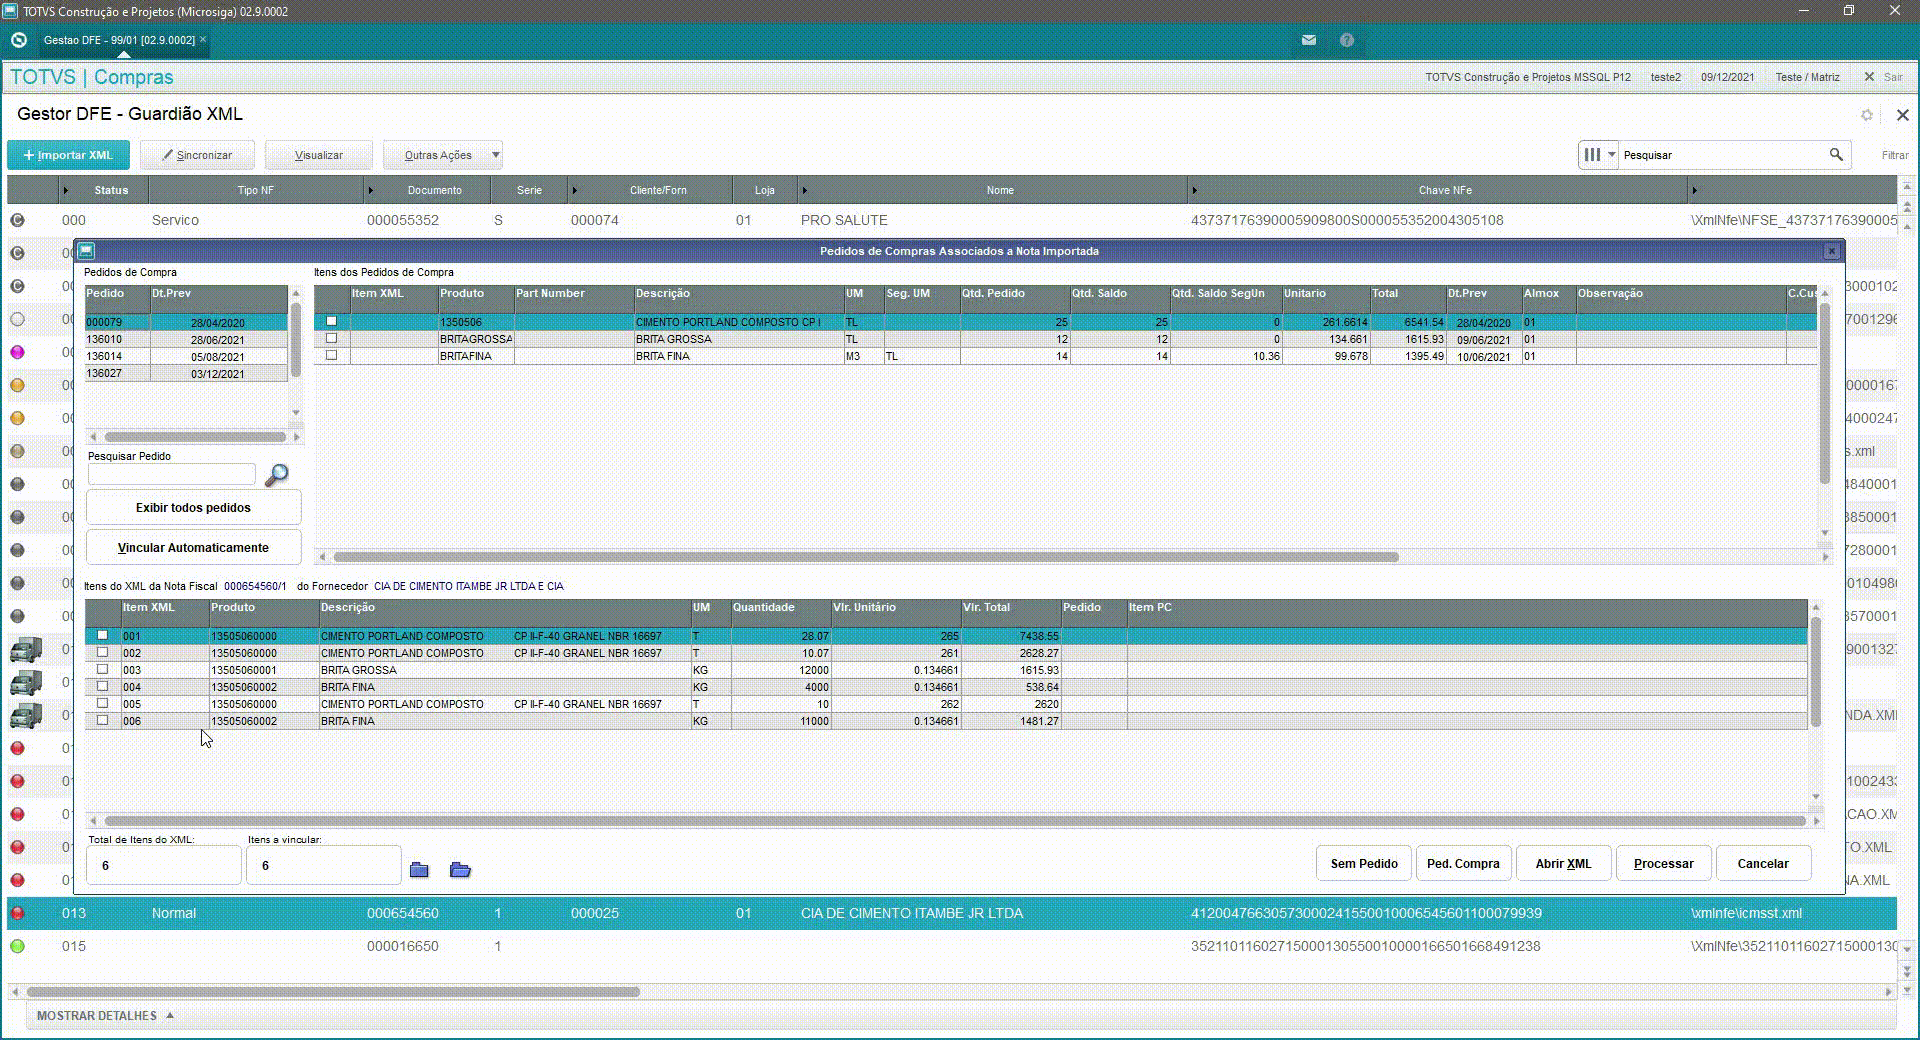Close the Gestao DFE tab
The height and width of the screenshot is (1040, 1920).
203,40
